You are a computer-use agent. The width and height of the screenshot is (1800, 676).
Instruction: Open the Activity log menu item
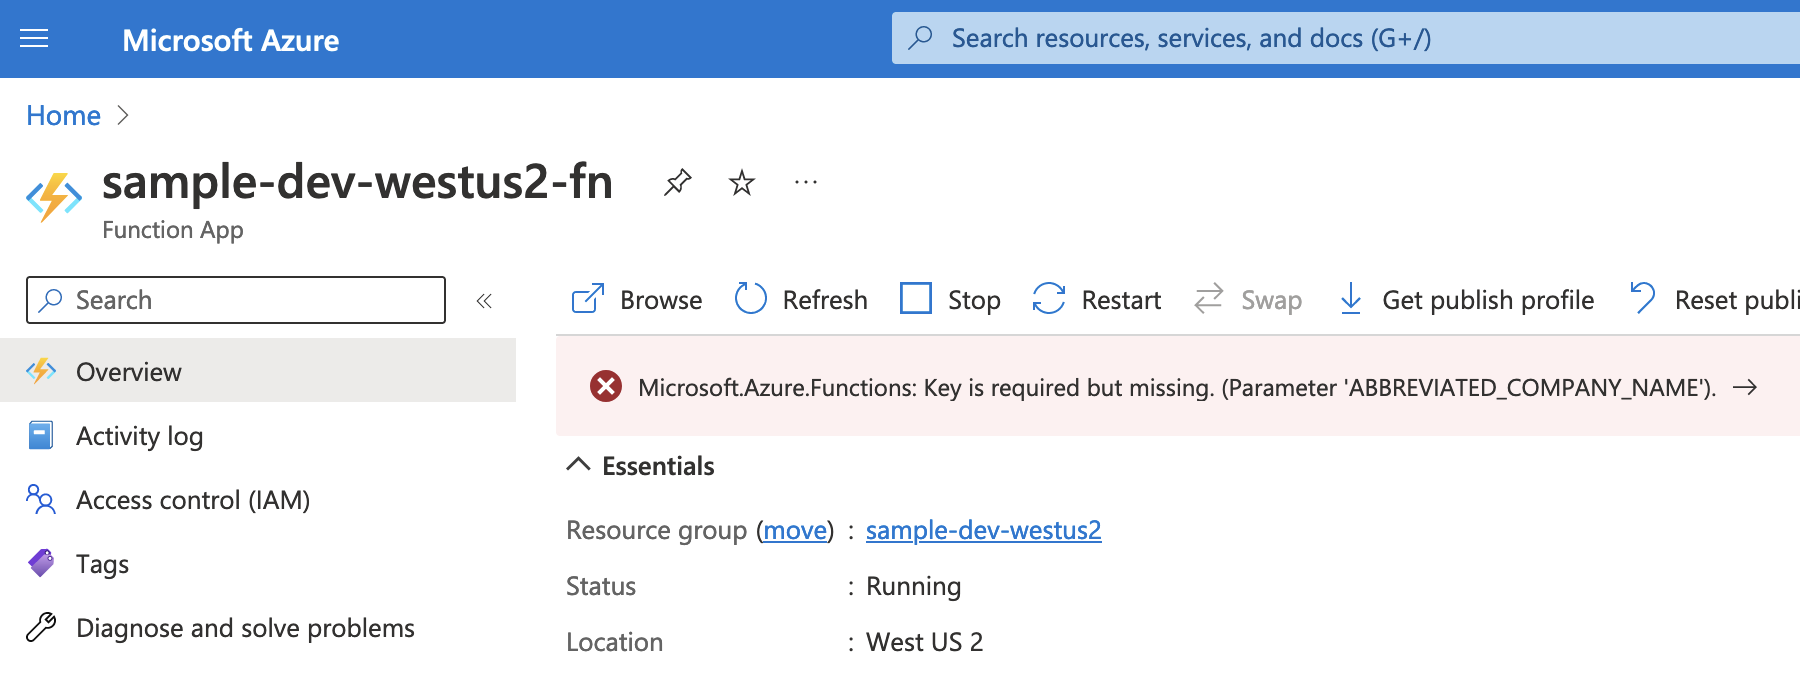139,436
